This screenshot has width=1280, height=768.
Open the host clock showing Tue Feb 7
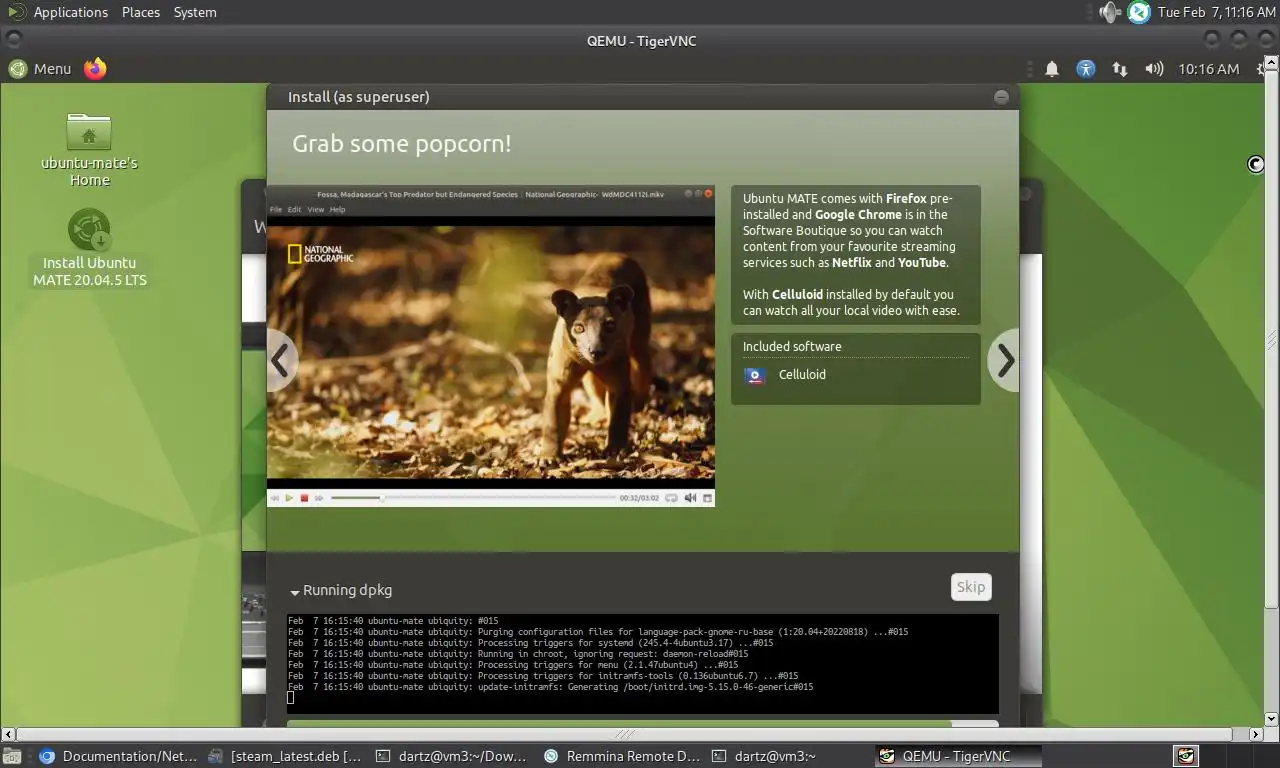click(x=1216, y=12)
